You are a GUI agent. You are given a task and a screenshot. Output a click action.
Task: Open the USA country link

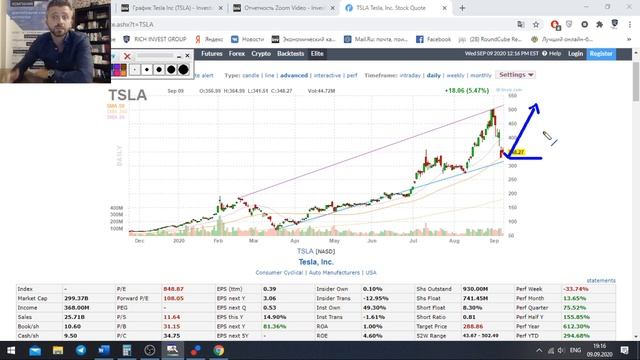click(x=371, y=273)
